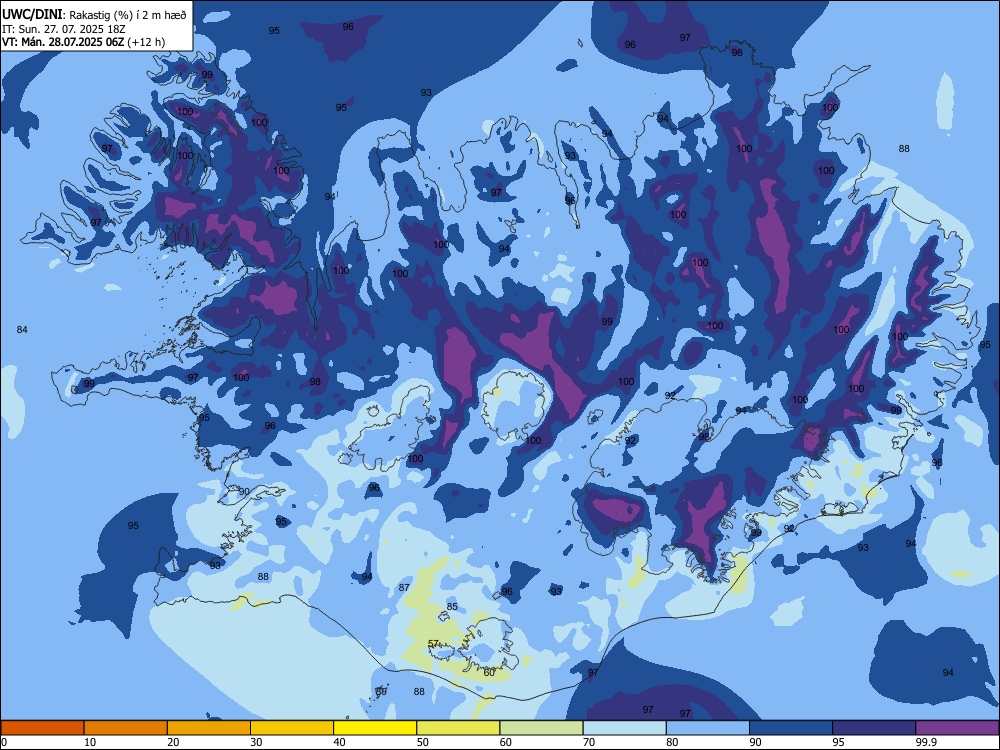This screenshot has width=1000, height=750.
Task: Select the '0' legend scale label
Action: click(4, 742)
